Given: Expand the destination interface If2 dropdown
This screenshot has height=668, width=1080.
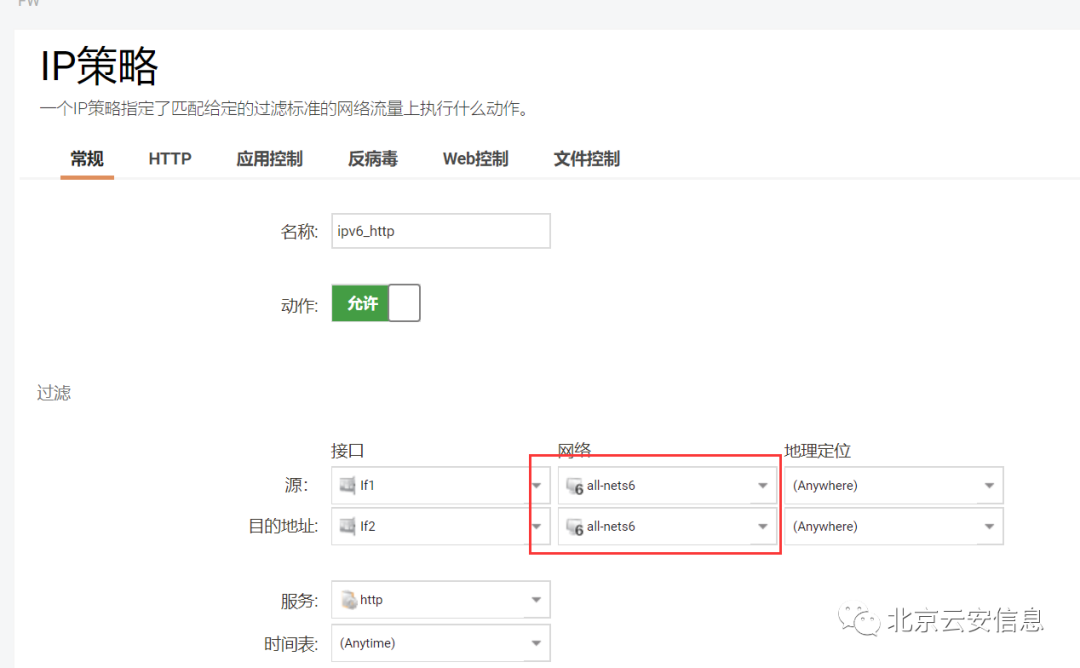Looking at the screenshot, I should (536, 526).
